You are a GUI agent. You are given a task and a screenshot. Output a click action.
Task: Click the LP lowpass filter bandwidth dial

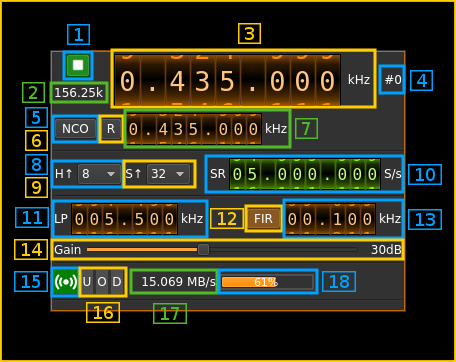point(124,219)
